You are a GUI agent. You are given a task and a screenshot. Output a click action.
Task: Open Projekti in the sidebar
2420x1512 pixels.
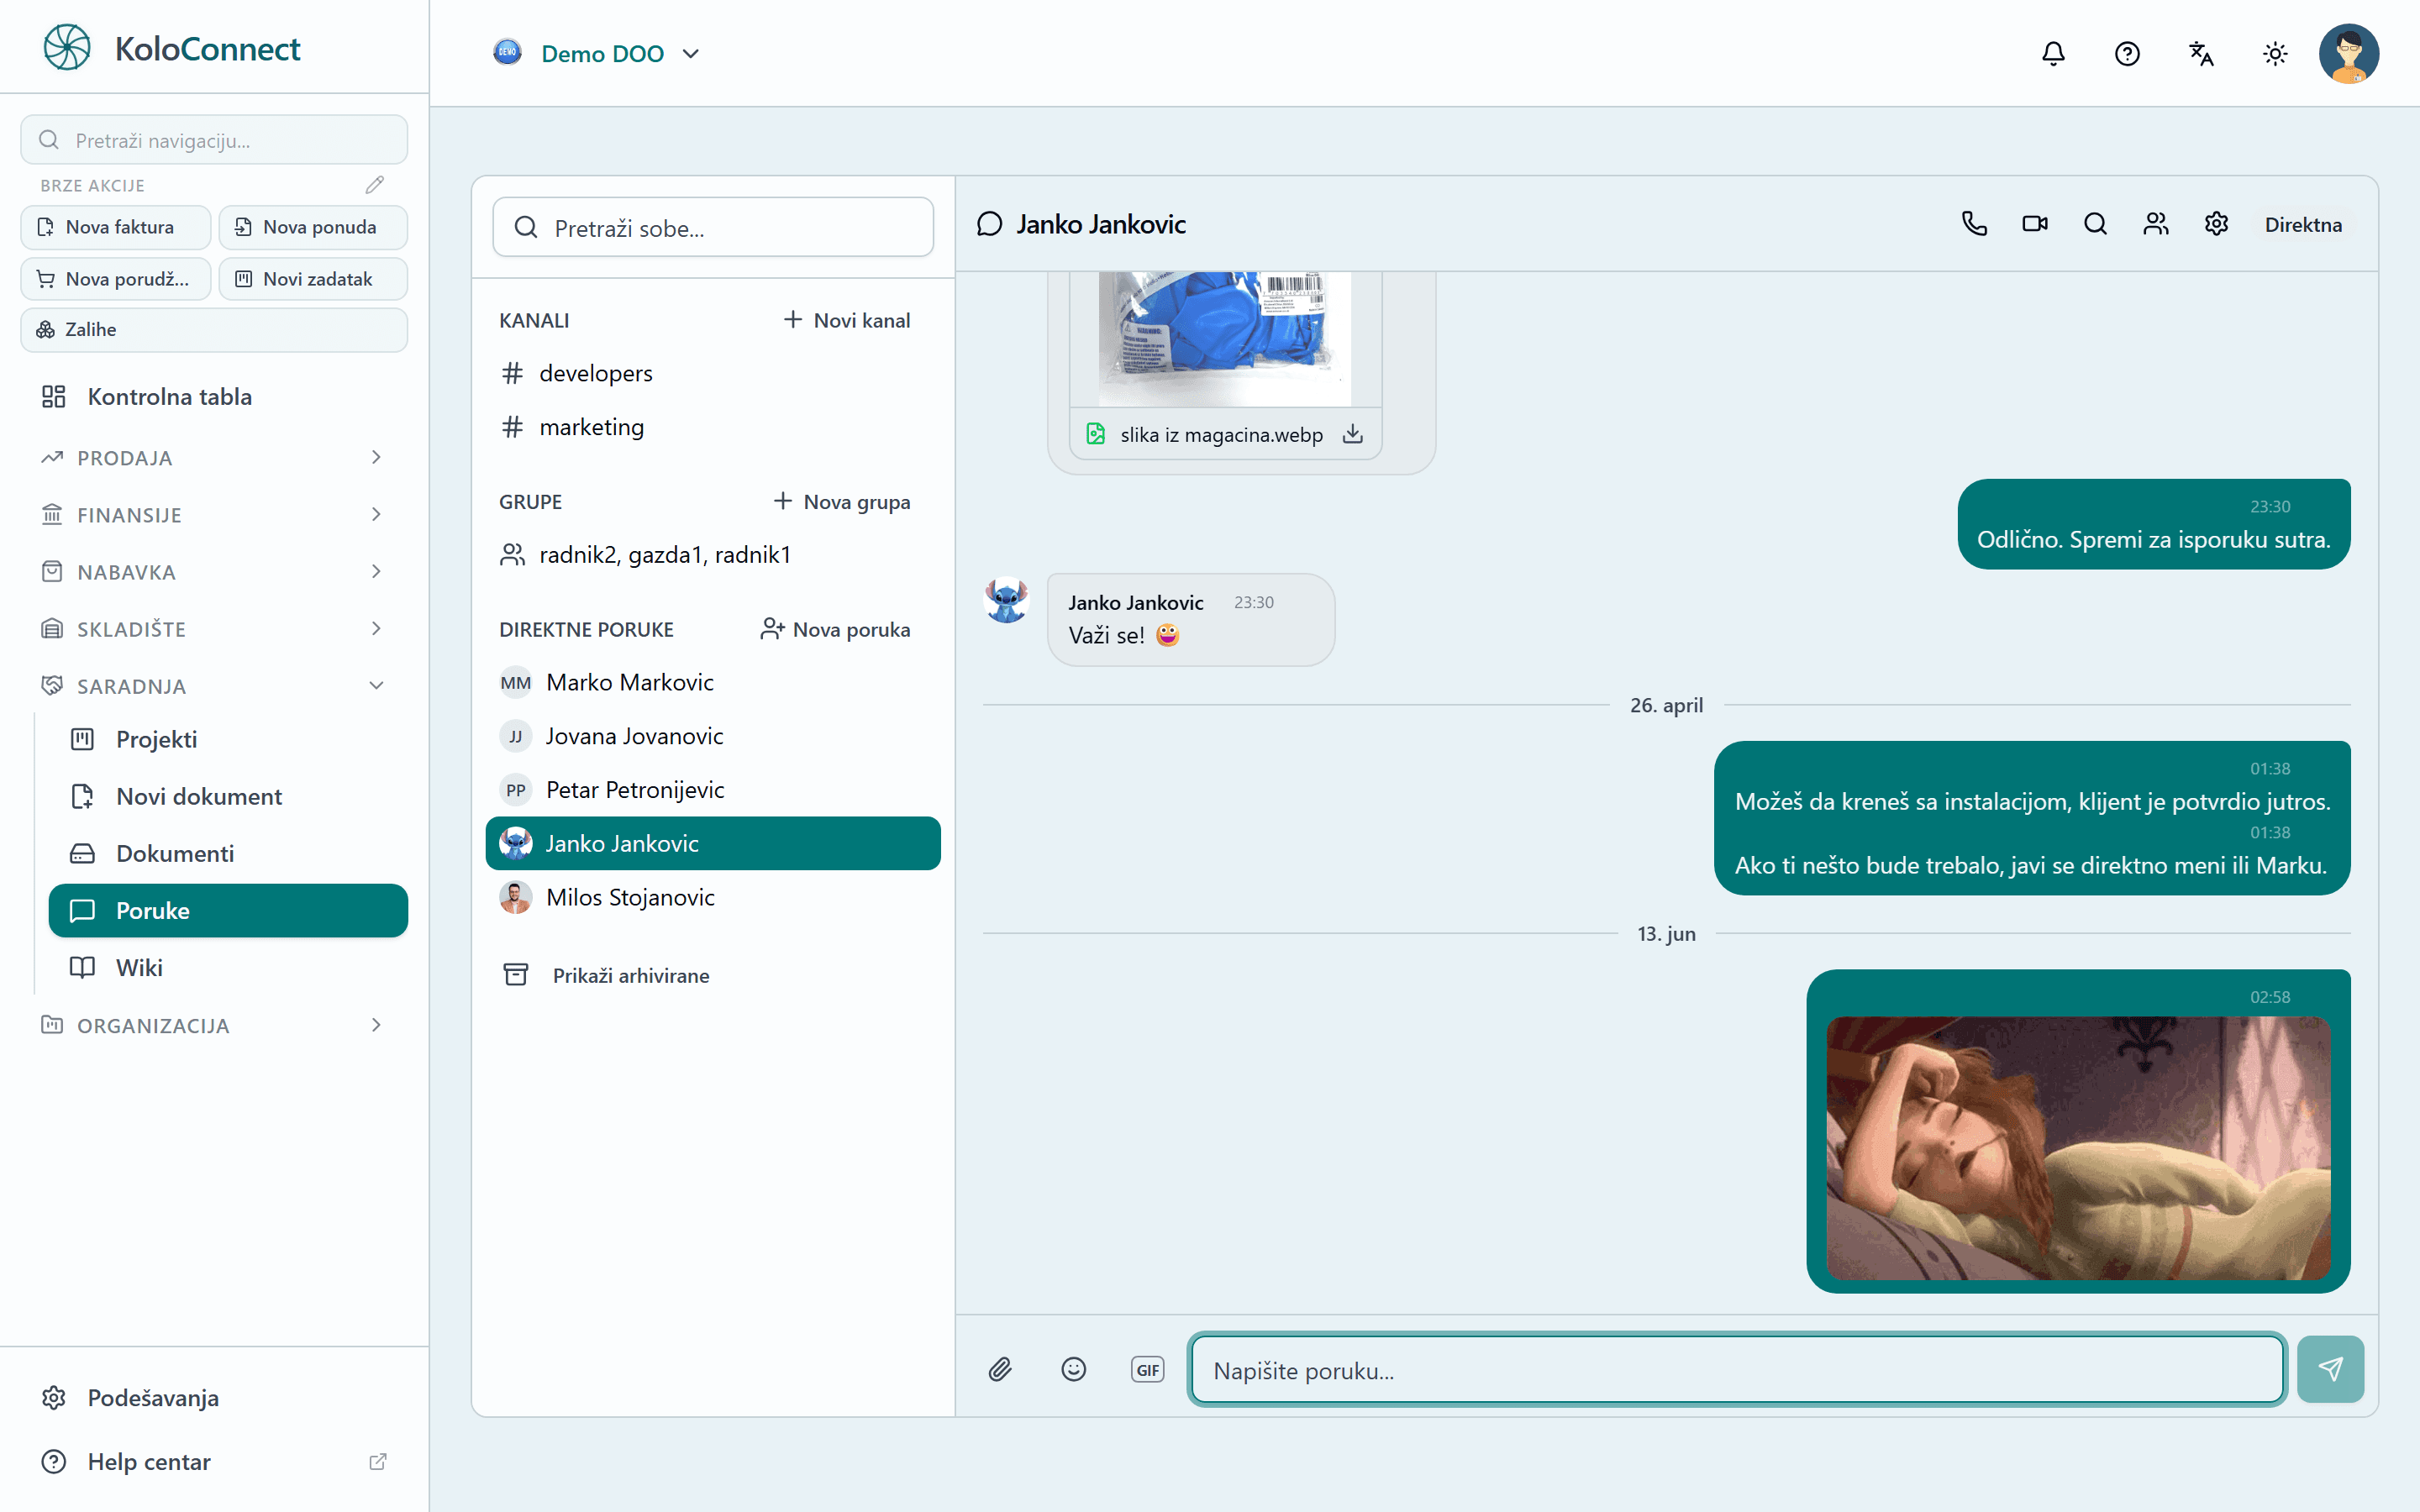[x=228, y=740]
